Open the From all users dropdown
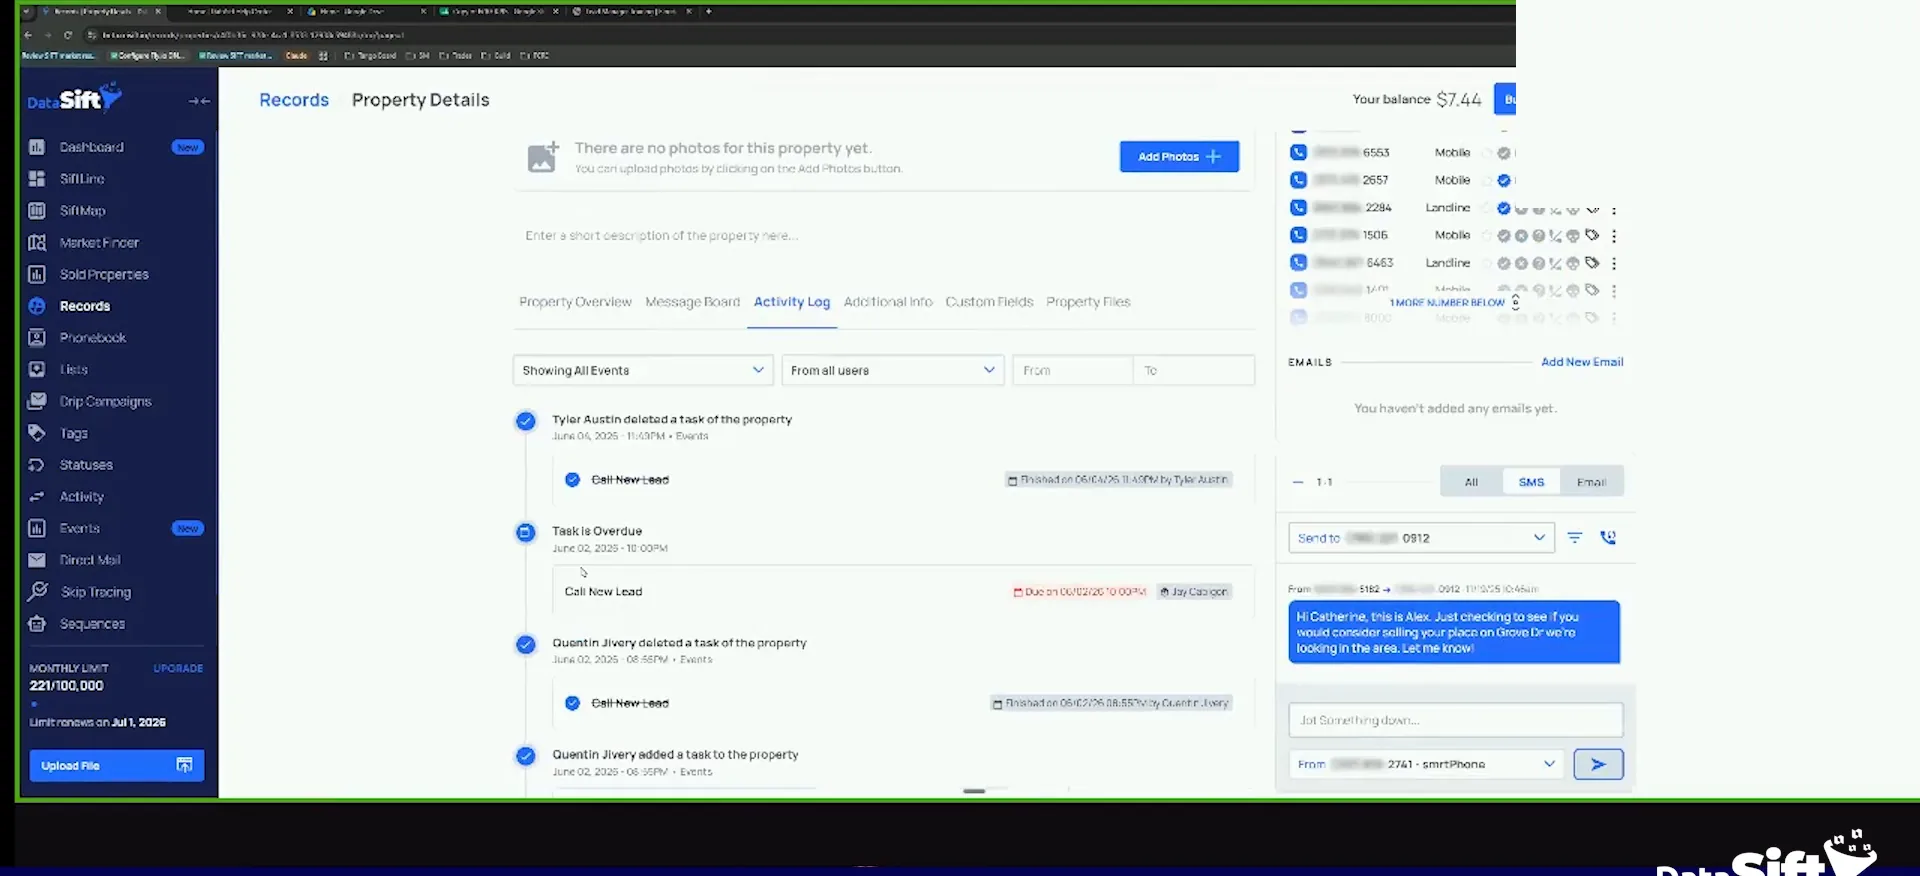1920x876 pixels. point(892,370)
